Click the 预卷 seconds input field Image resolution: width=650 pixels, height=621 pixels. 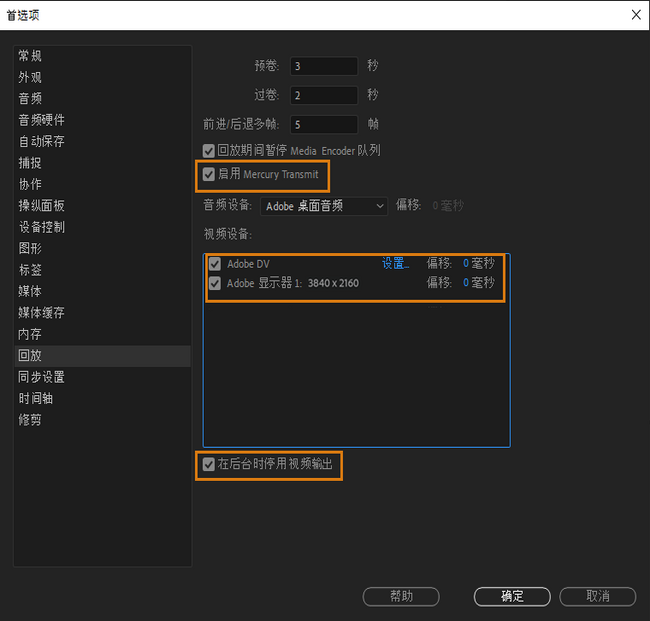[x=324, y=66]
